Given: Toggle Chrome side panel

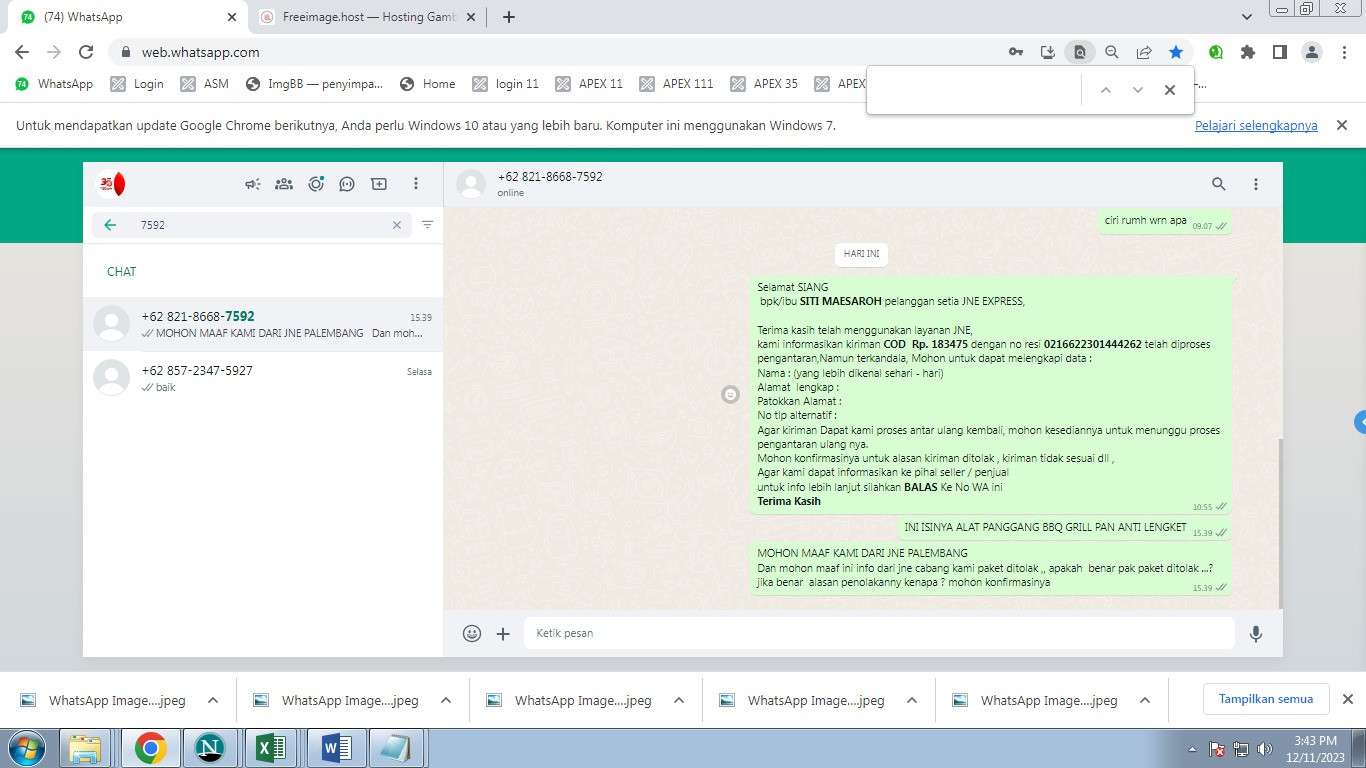Looking at the screenshot, I should pyautogui.click(x=1279, y=52).
